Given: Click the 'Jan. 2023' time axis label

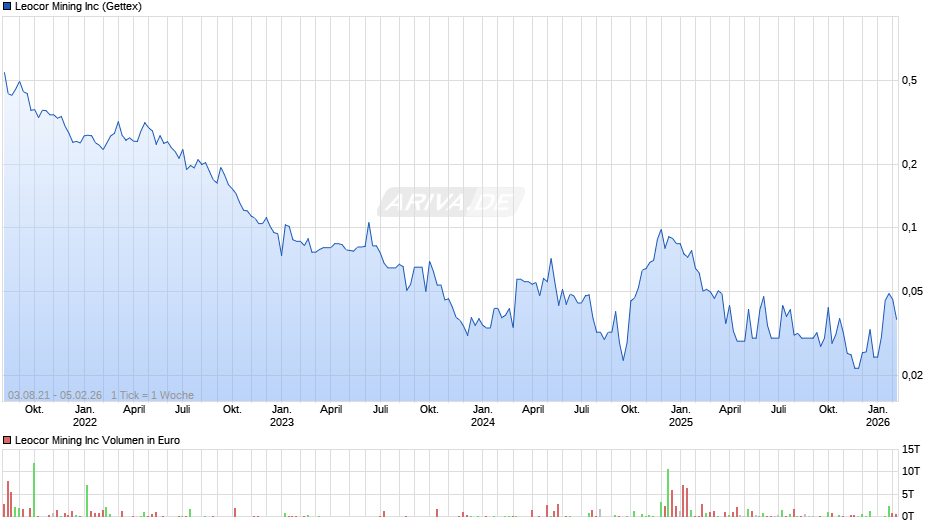Looking at the screenshot, I should [x=282, y=416].
